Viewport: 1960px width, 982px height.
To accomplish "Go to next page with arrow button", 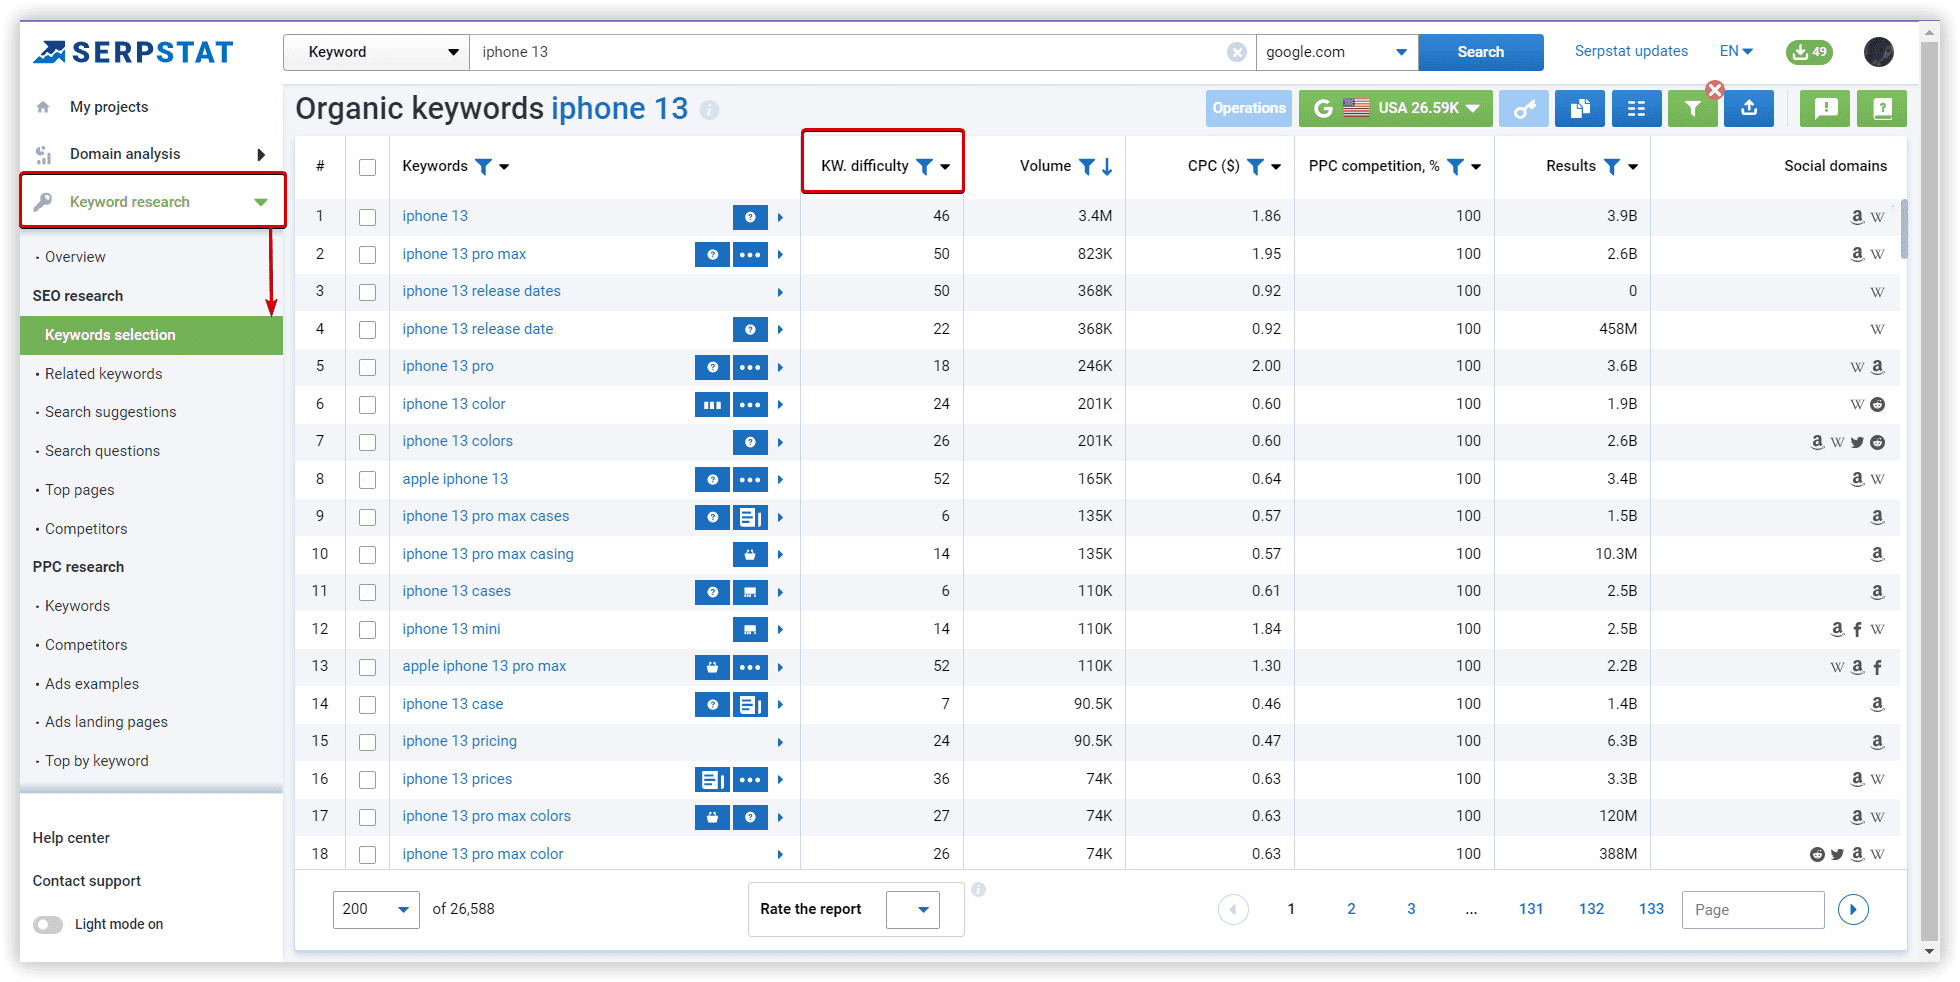I will coord(1853,909).
